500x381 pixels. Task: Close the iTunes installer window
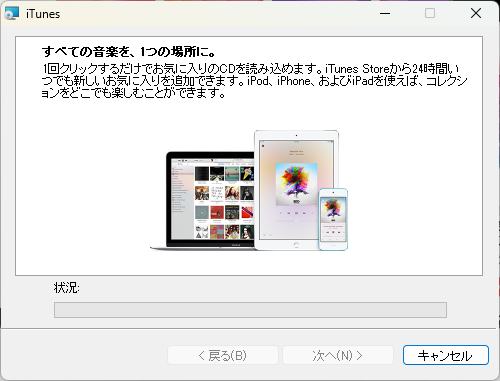click(476, 14)
